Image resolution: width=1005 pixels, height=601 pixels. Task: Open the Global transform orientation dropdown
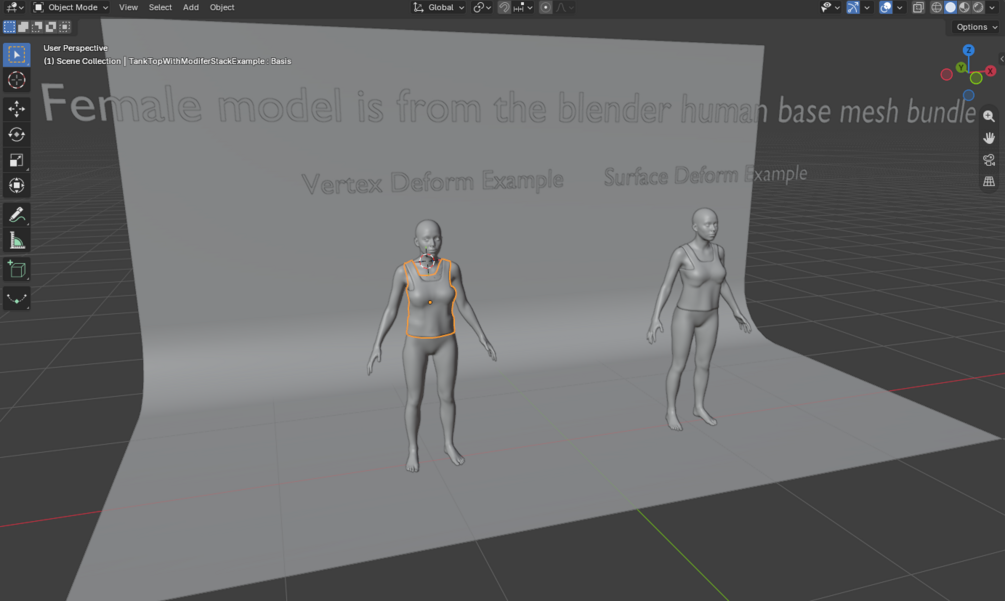[x=438, y=7]
